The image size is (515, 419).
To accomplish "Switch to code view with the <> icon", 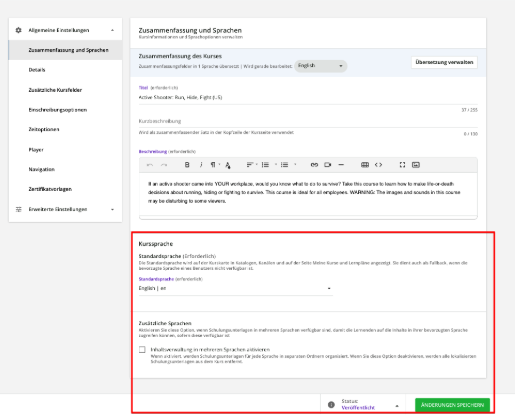I will coord(378,165).
